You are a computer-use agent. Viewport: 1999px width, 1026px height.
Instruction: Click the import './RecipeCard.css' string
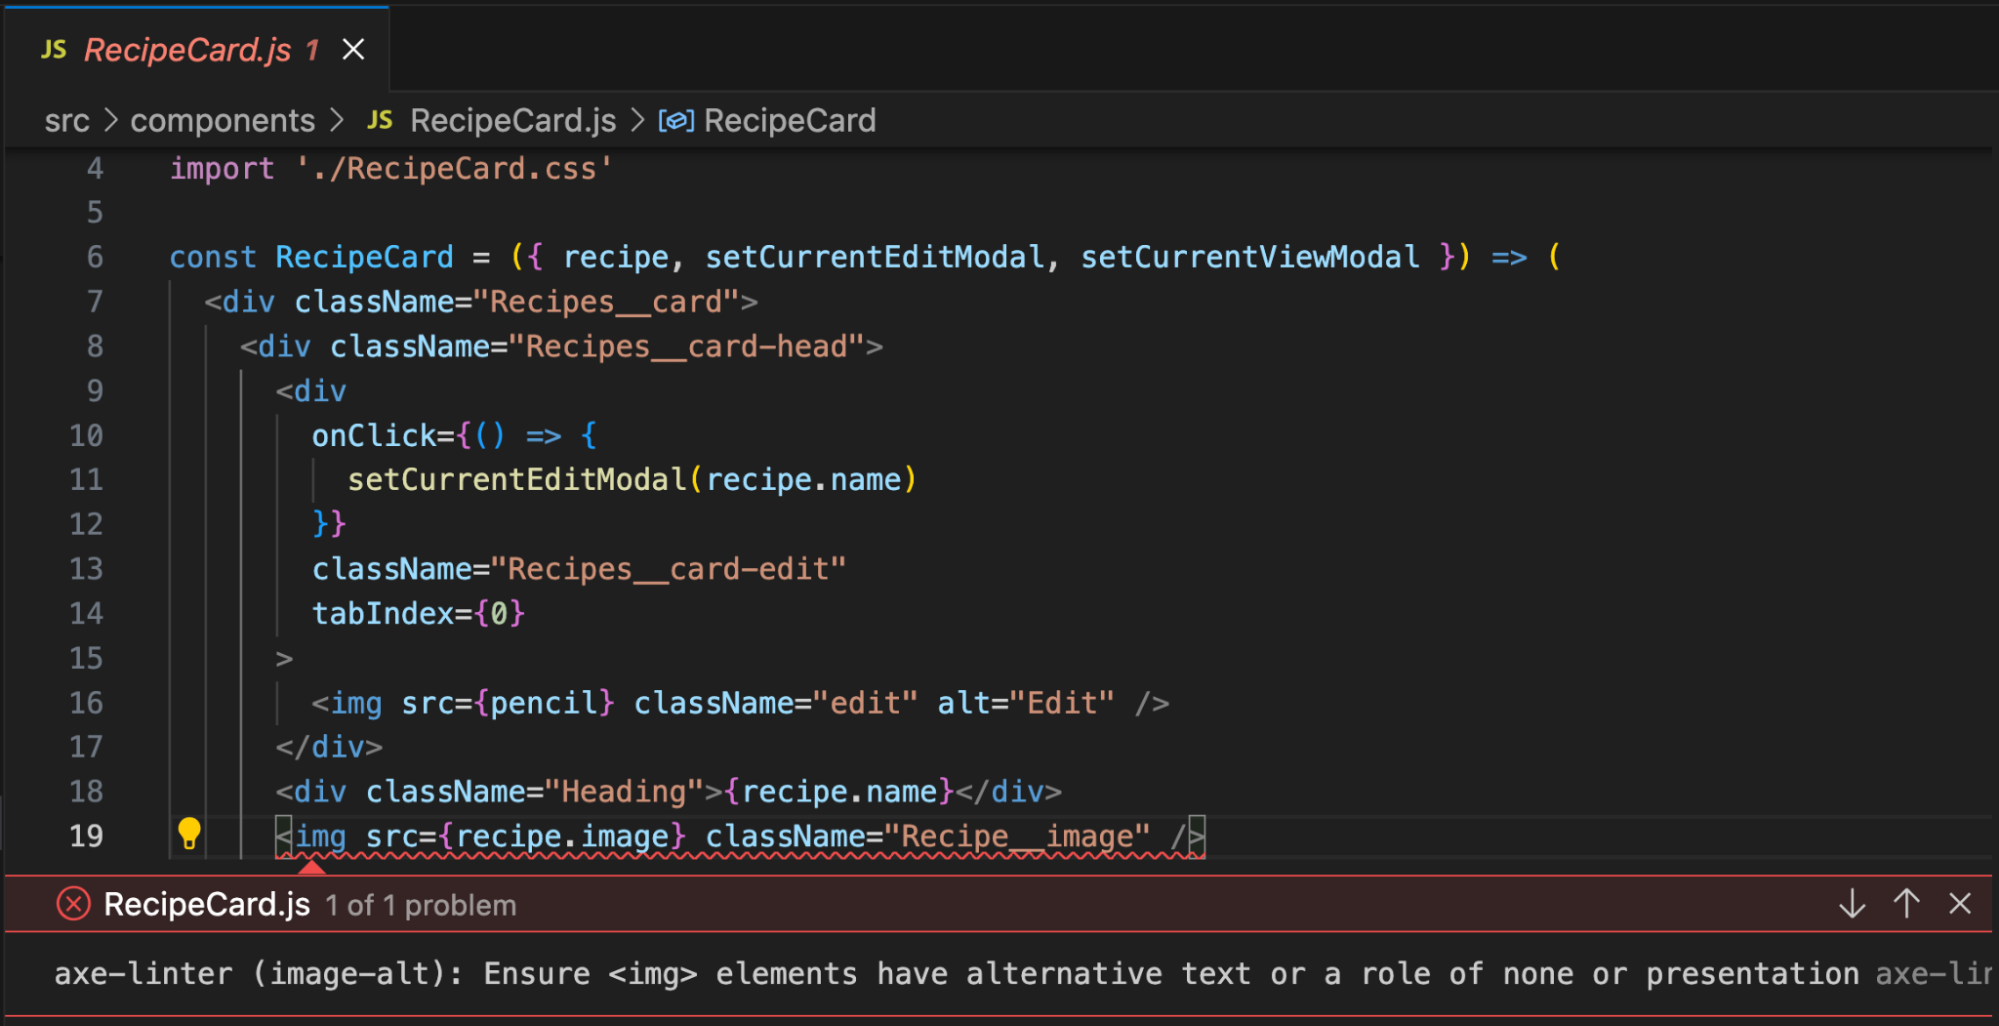tap(454, 168)
